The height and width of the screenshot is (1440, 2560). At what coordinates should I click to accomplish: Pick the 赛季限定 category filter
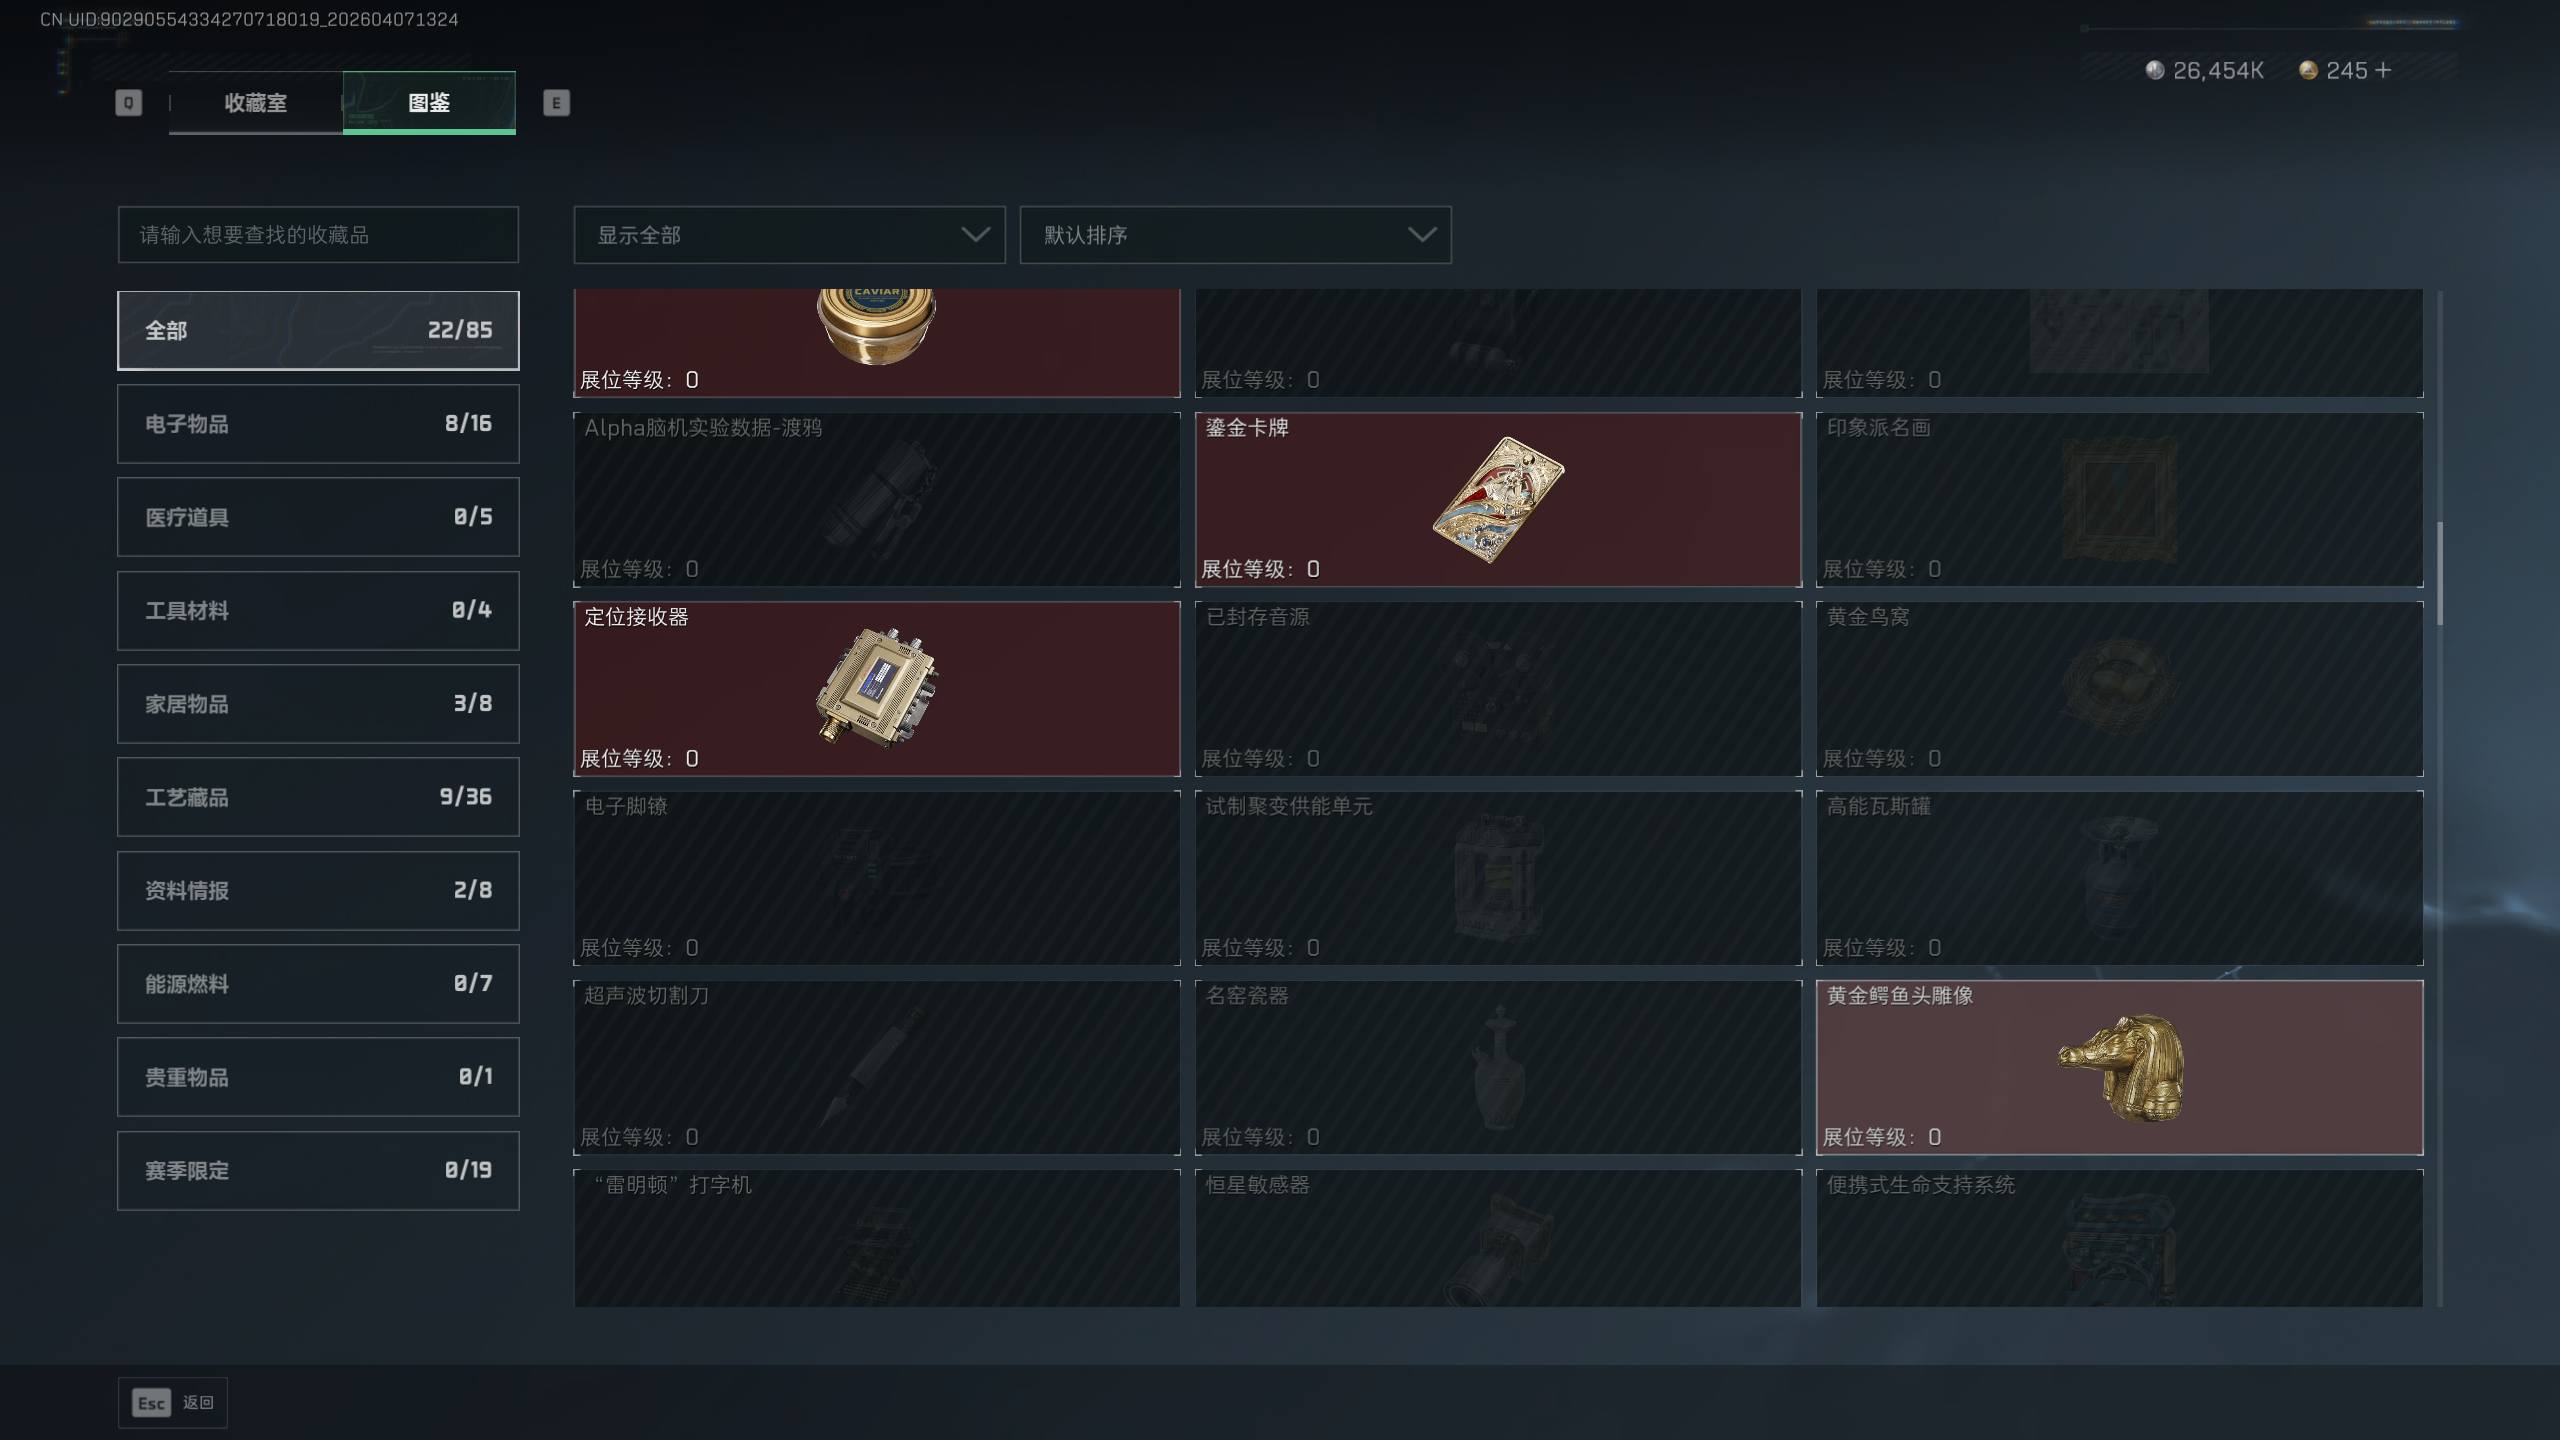click(x=318, y=1170)
